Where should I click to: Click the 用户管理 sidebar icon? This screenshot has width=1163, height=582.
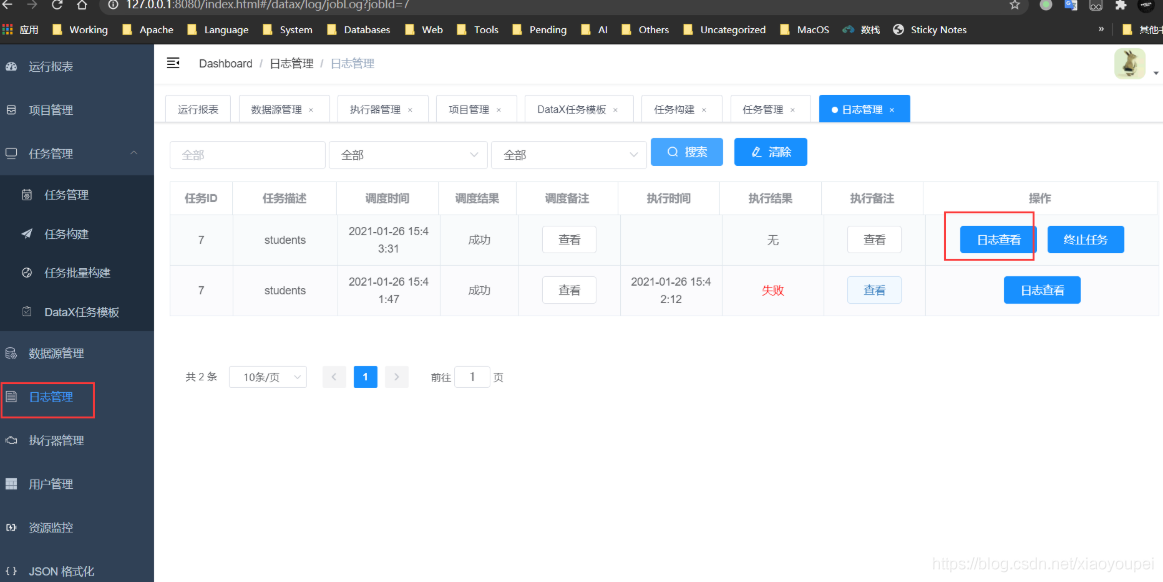[x=11, y=484]
